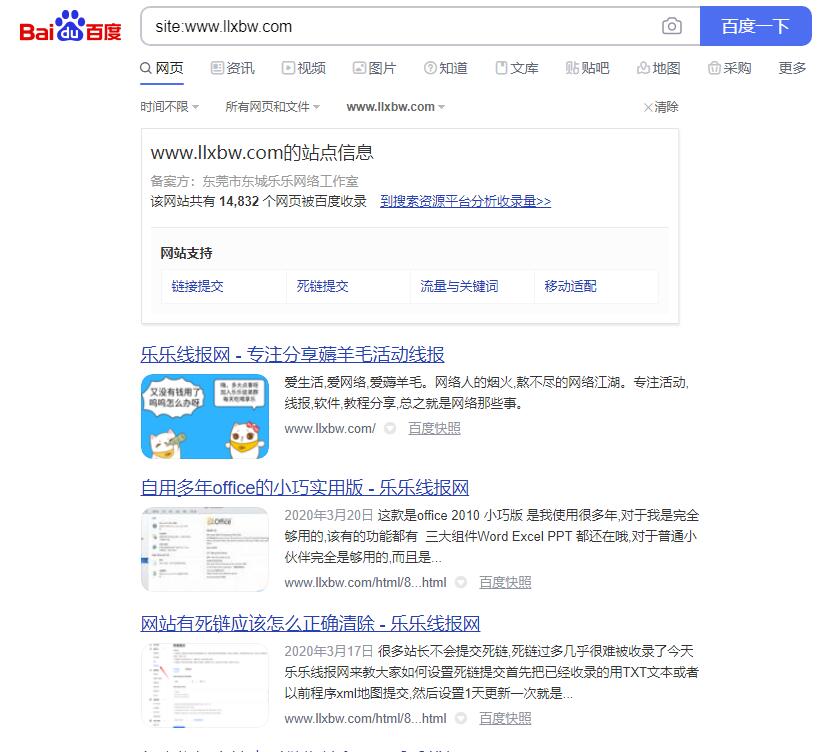Click inside the search input field
Viewport: 837px width, 752px height.
(x=400, y=27)
